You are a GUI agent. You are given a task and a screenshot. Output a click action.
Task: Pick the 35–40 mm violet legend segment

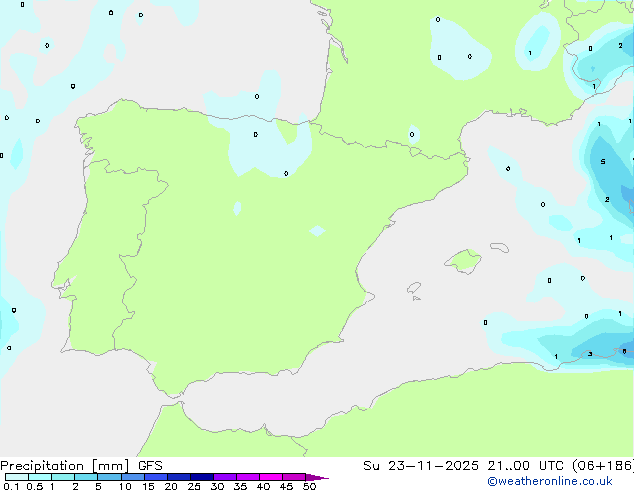[248, 477]
